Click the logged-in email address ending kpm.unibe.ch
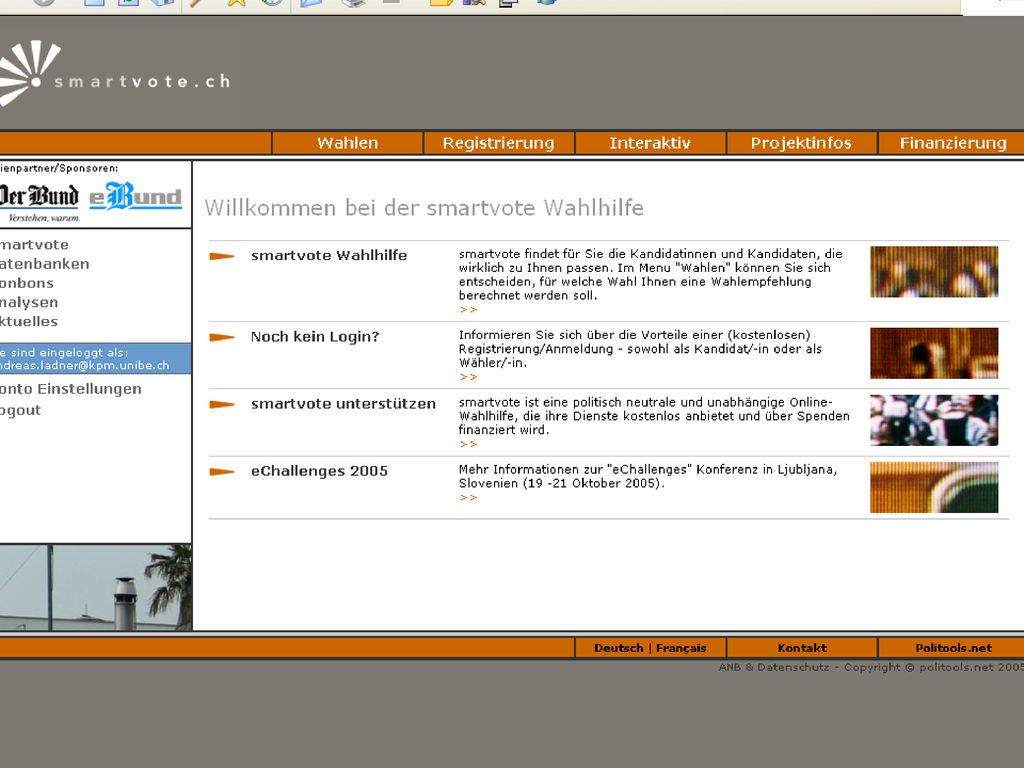The image size is (1024, 768). (x=84, y=366)
